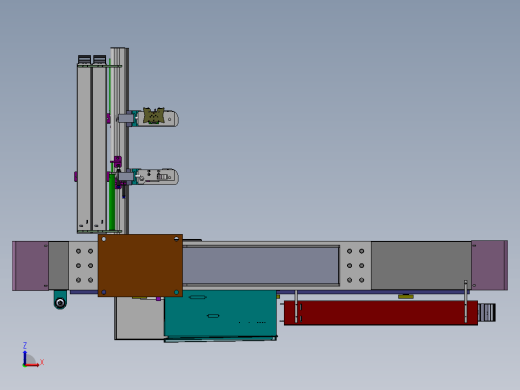Select the dark red cylinder body
Viewport: 520px width, 390px height.
coord(381,313)
